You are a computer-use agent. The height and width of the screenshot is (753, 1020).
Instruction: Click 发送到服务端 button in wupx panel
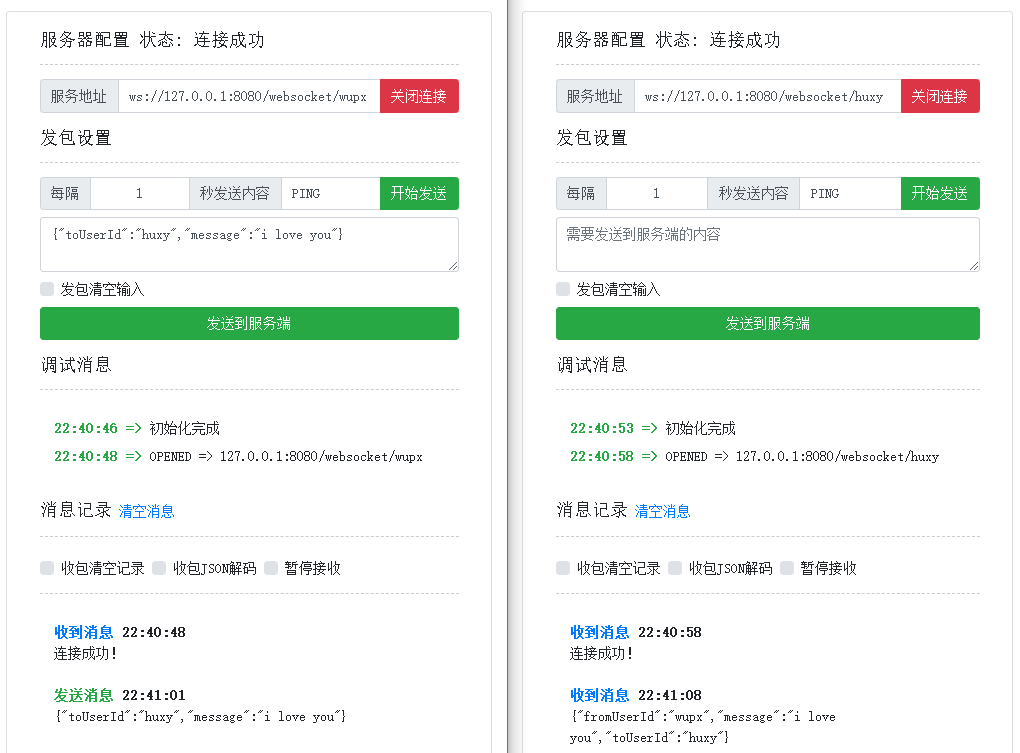249,323
